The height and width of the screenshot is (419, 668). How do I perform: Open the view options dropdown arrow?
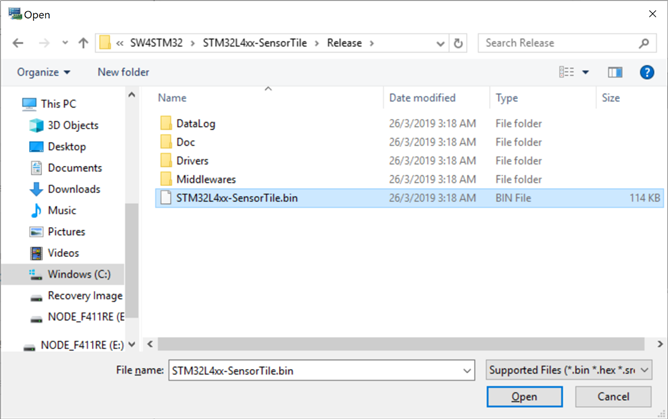tap(585, 72)
